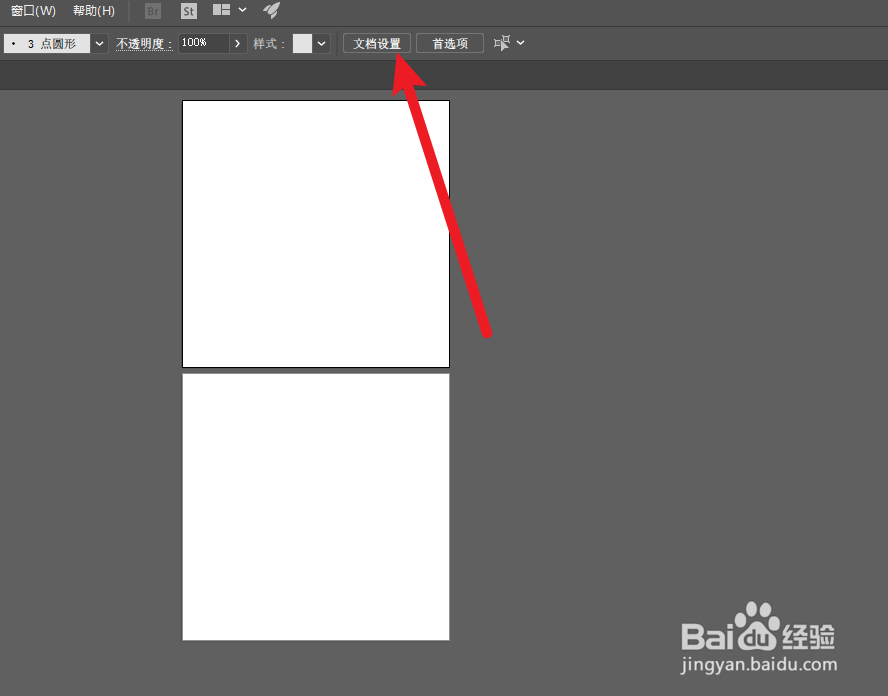Click the opacity 100% input field

204,43
